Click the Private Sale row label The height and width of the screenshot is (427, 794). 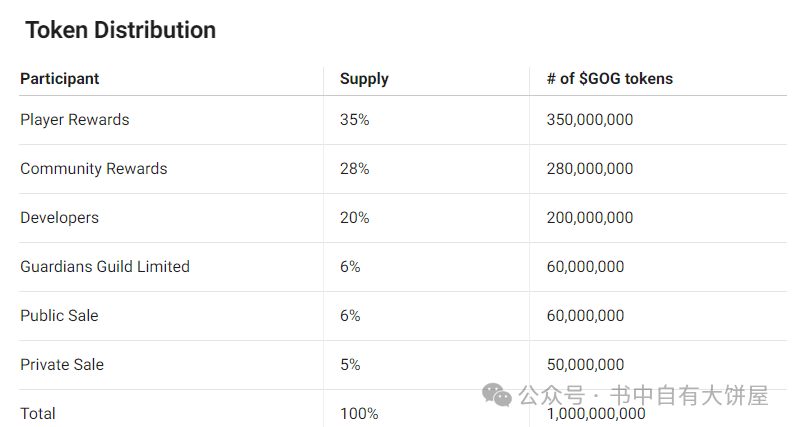tap(62, 365)
